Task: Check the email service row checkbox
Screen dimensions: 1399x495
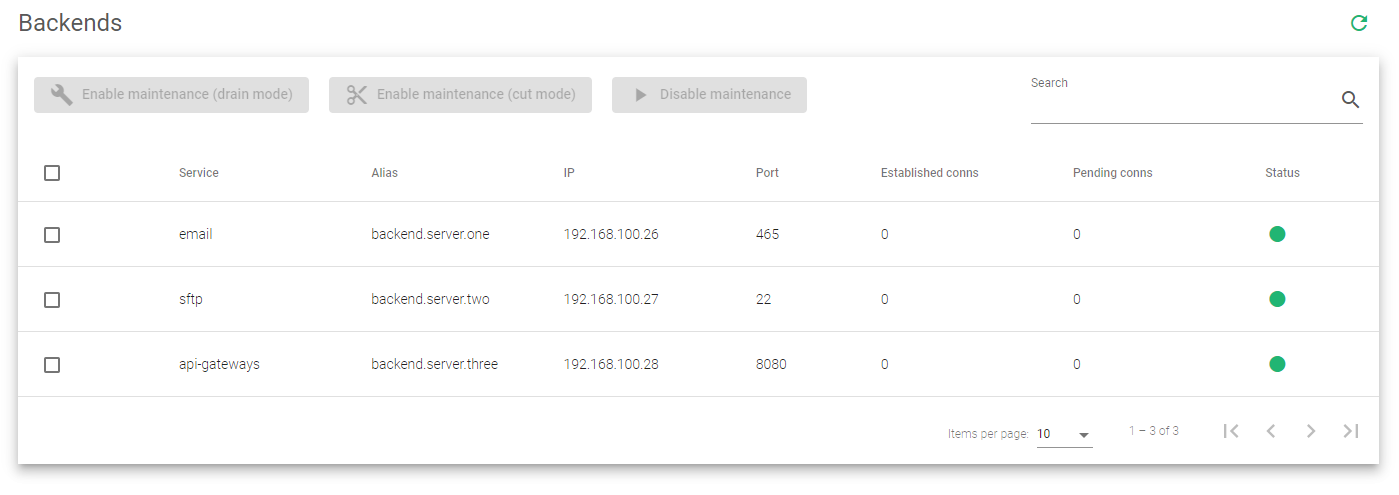Action: [52, 235]
